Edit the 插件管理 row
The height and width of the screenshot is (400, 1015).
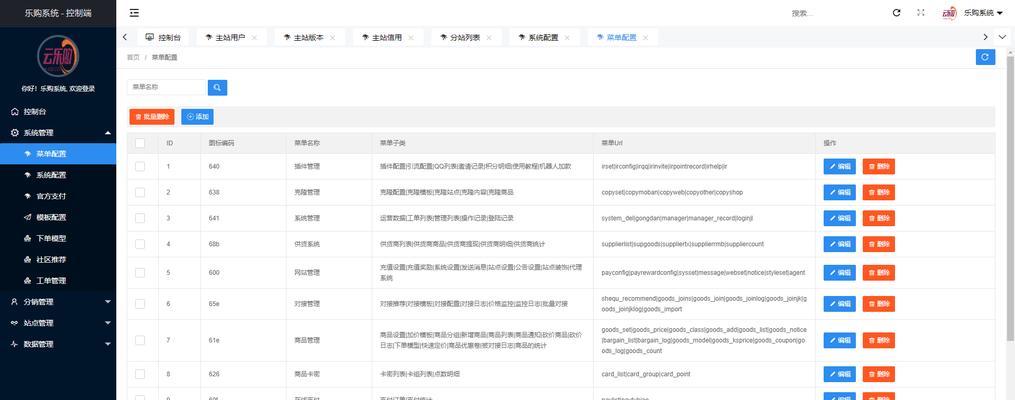click(x=840, y=166)
